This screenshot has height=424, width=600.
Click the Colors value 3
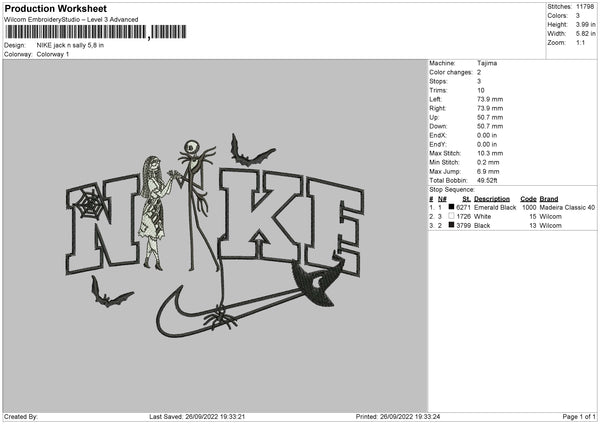pos(578,16)
